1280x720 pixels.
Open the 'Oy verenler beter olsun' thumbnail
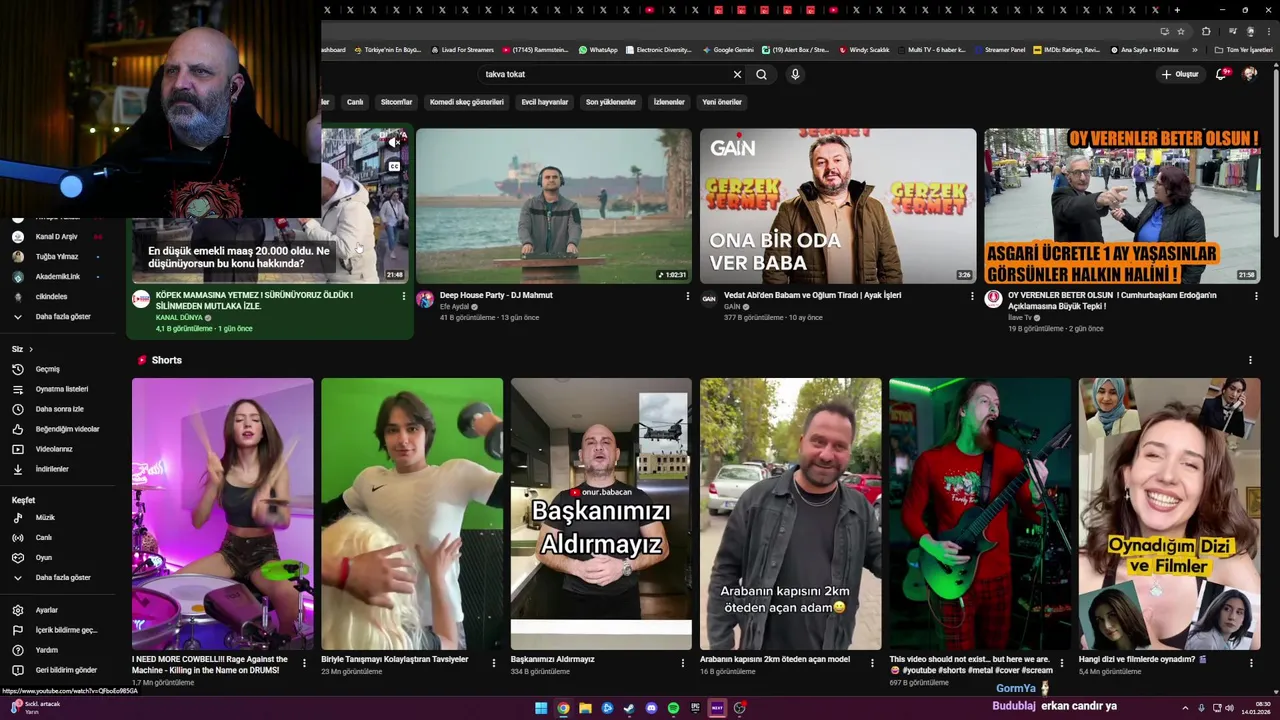pyautogui.click(x=1122, y=206)
